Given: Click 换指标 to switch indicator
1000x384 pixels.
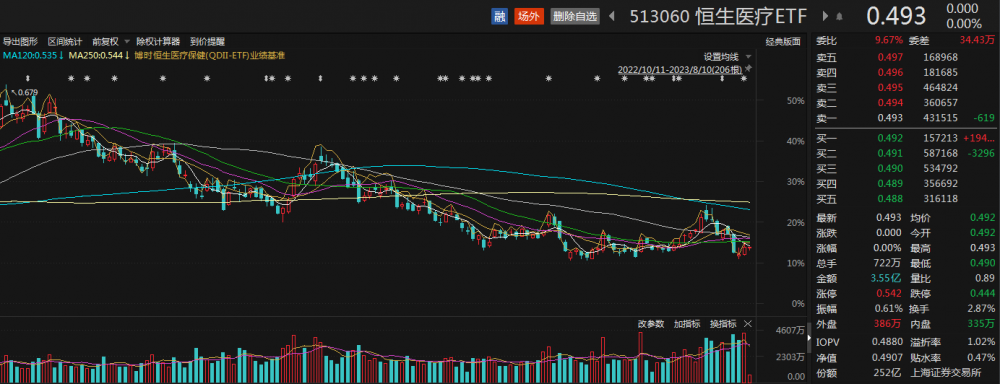Looking at the screenshot, I should pyautogui.click(x=723, y=323).
